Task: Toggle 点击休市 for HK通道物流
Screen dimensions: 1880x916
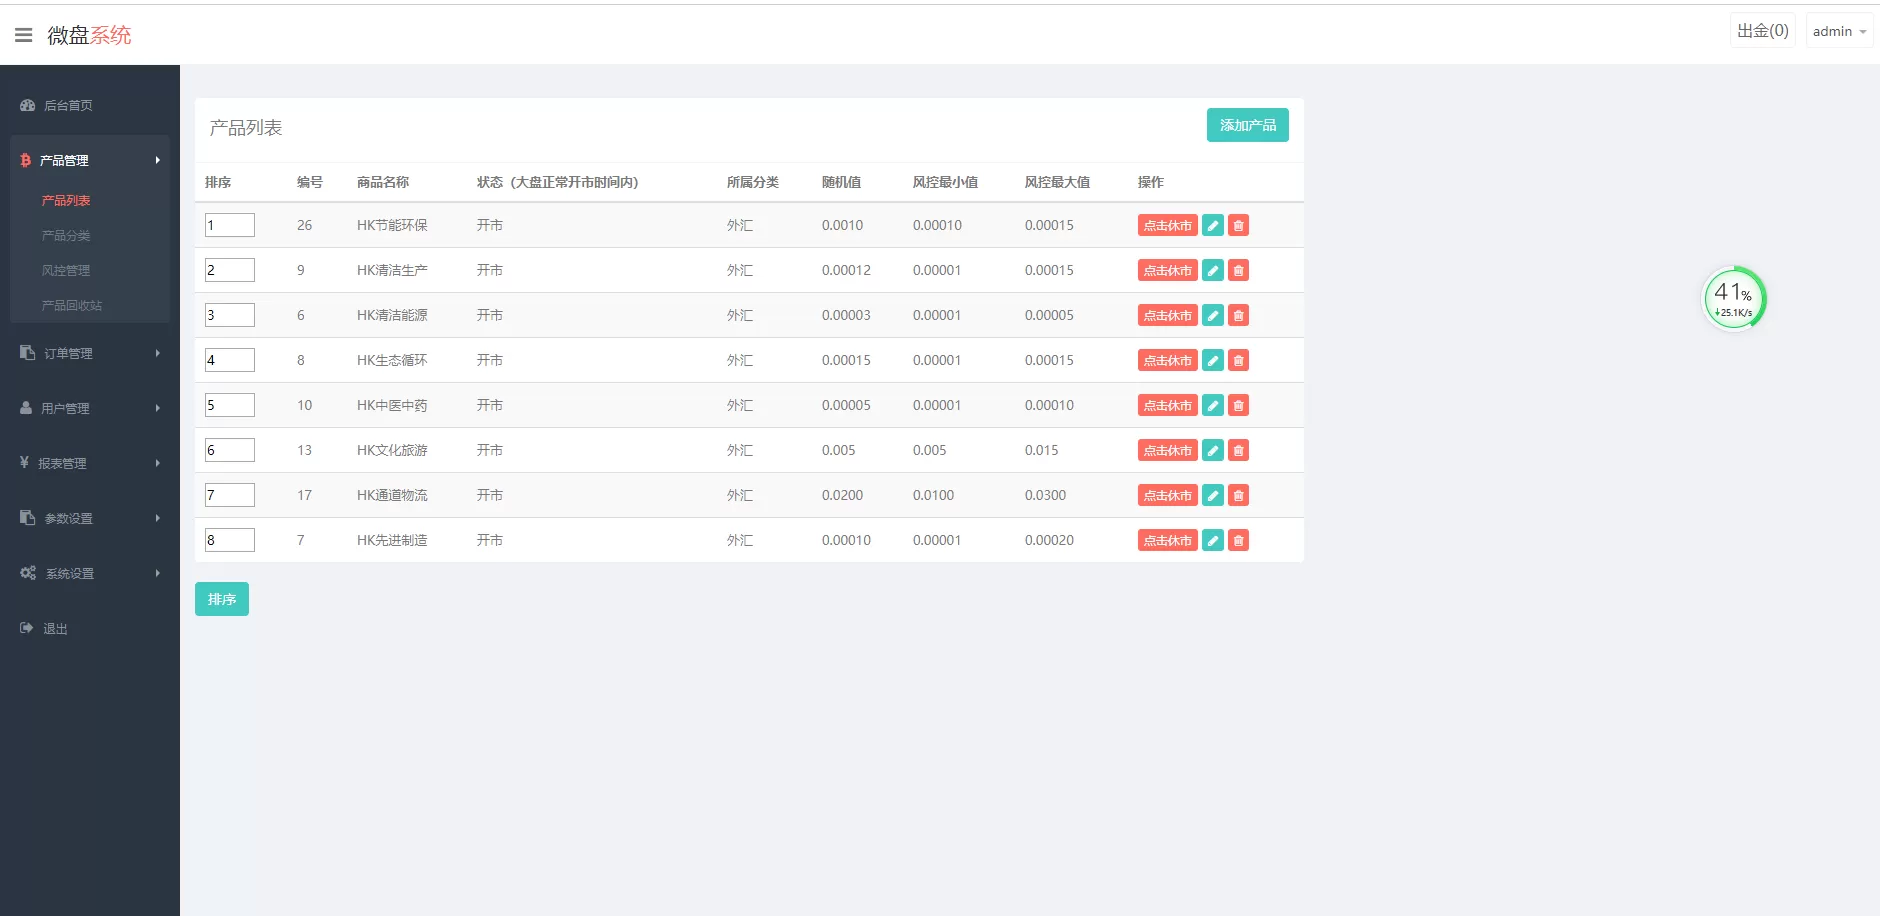Action: pyautogui.click(x=1167, y=496)
